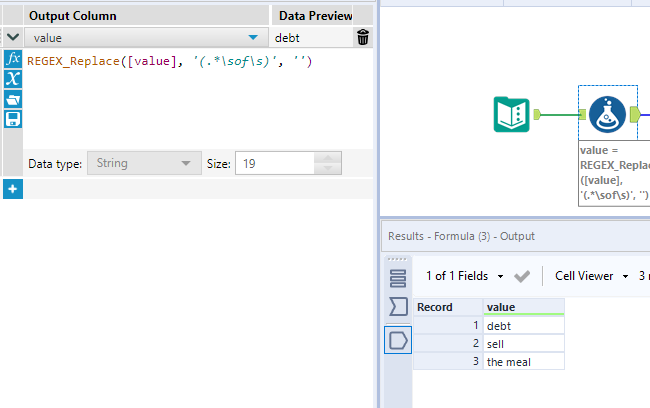
Task: Select record number 2 row header
Action: coord(448,343)
